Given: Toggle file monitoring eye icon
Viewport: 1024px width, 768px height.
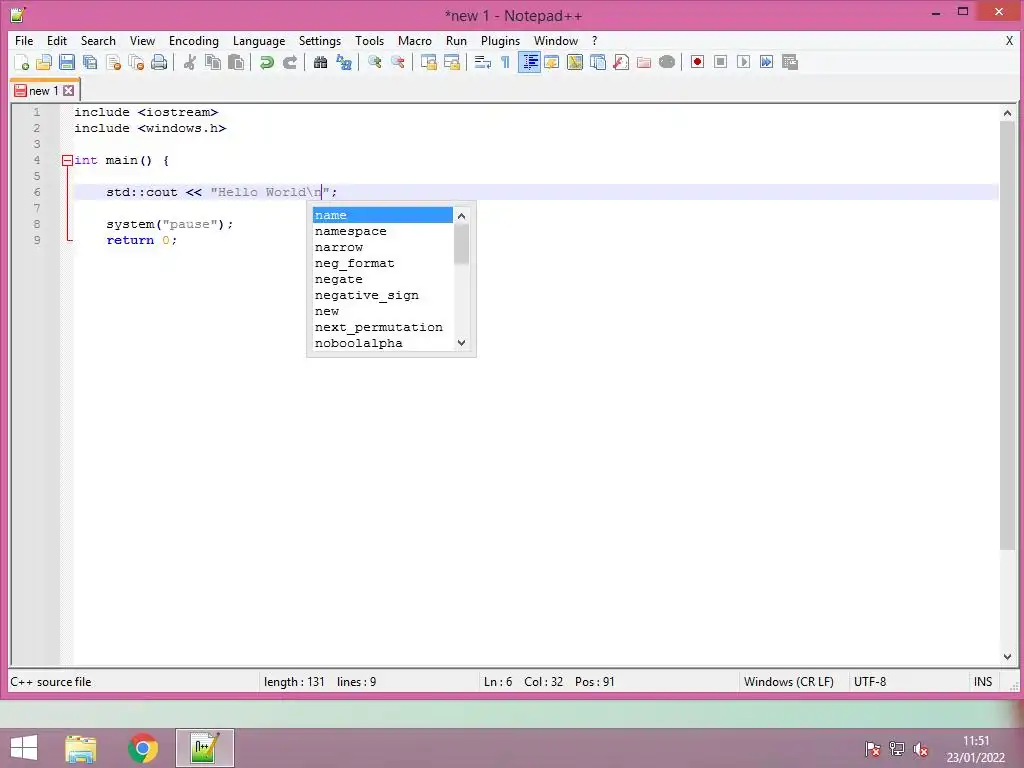Looking at the screenshot, I should [667, 62].
